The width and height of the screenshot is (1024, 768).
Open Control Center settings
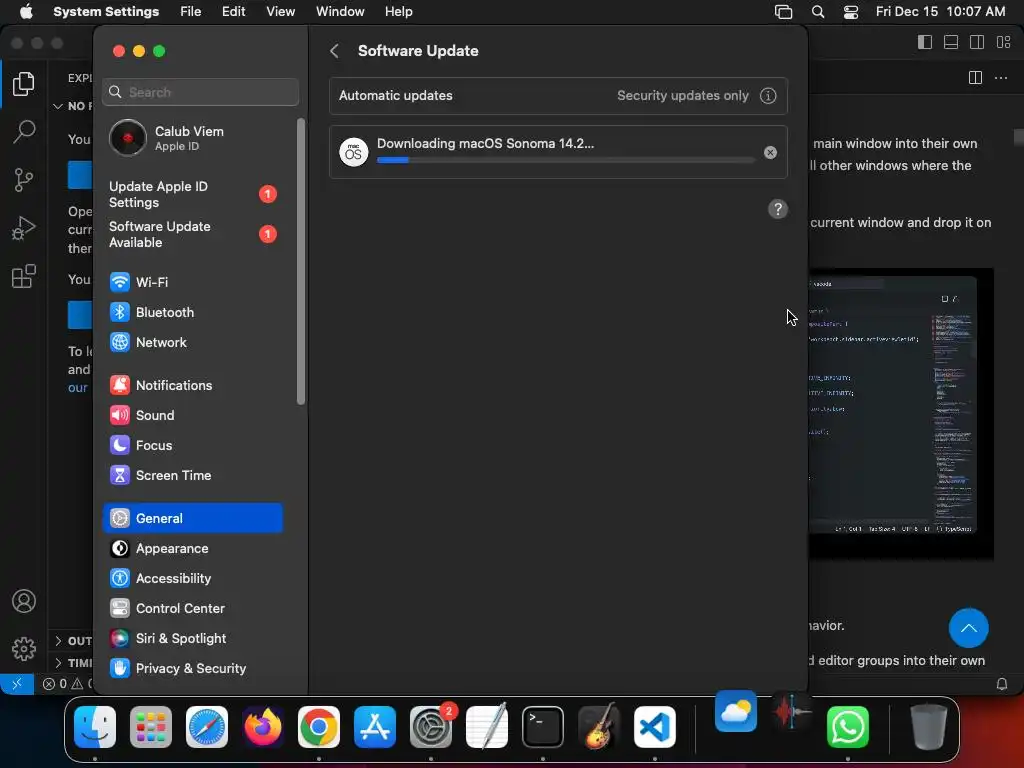click(193, 609)
